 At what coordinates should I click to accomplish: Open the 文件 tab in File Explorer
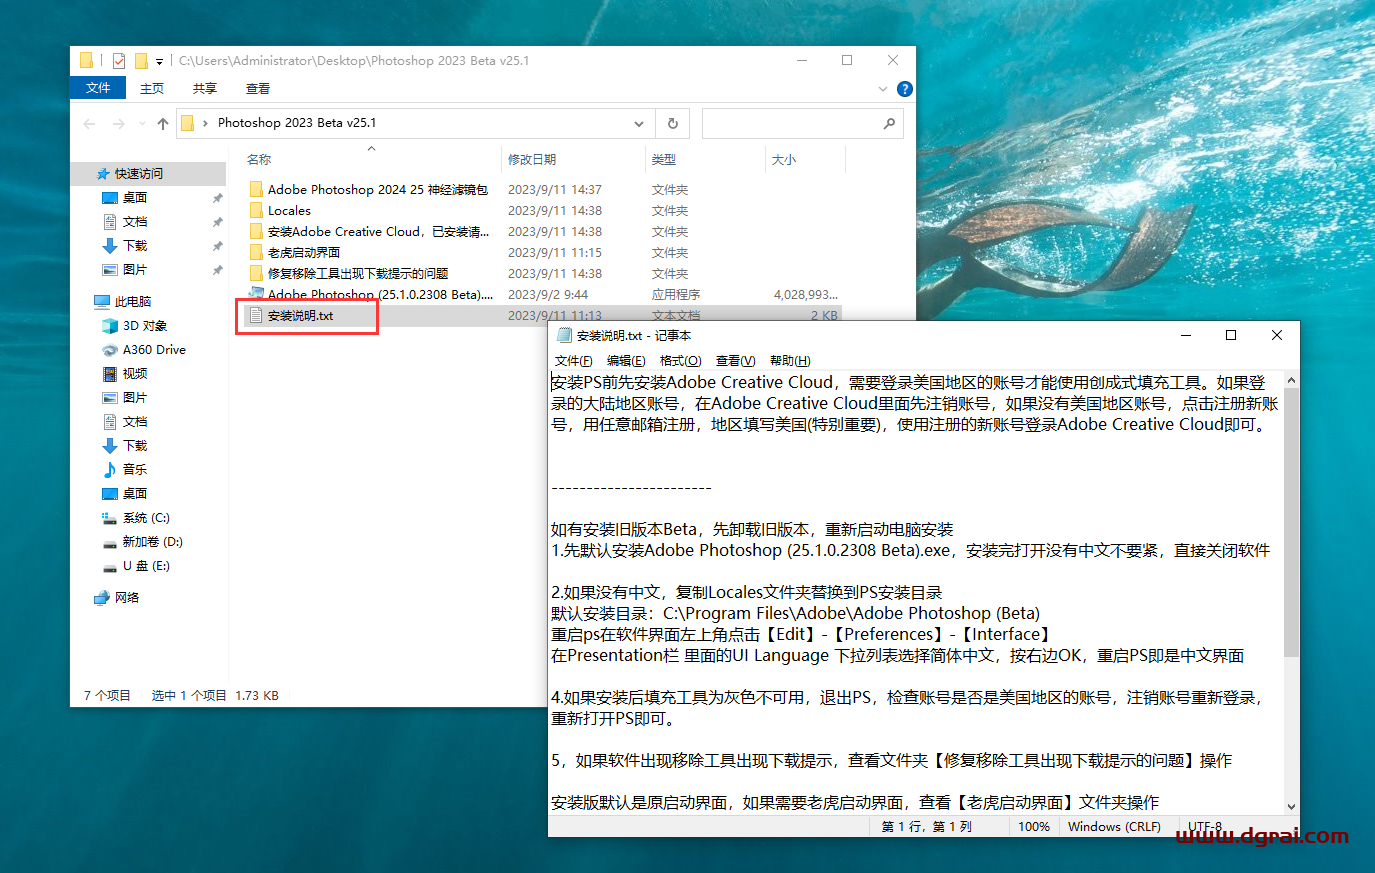pyautogui.click(x=98, y=88)
